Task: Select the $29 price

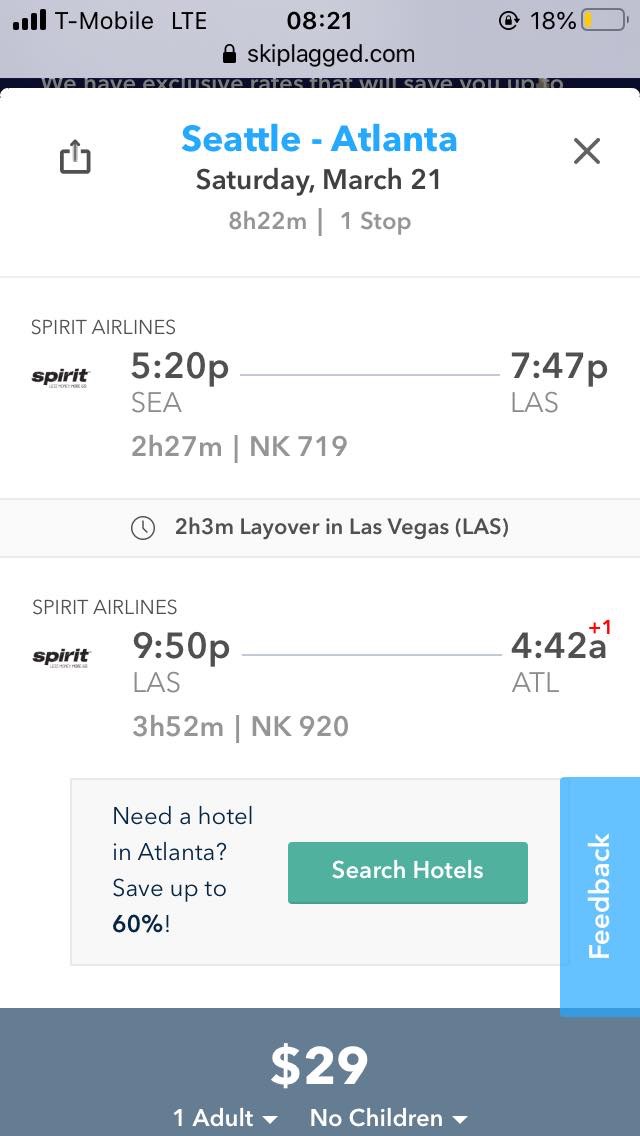Action: tap(319, 1066)
